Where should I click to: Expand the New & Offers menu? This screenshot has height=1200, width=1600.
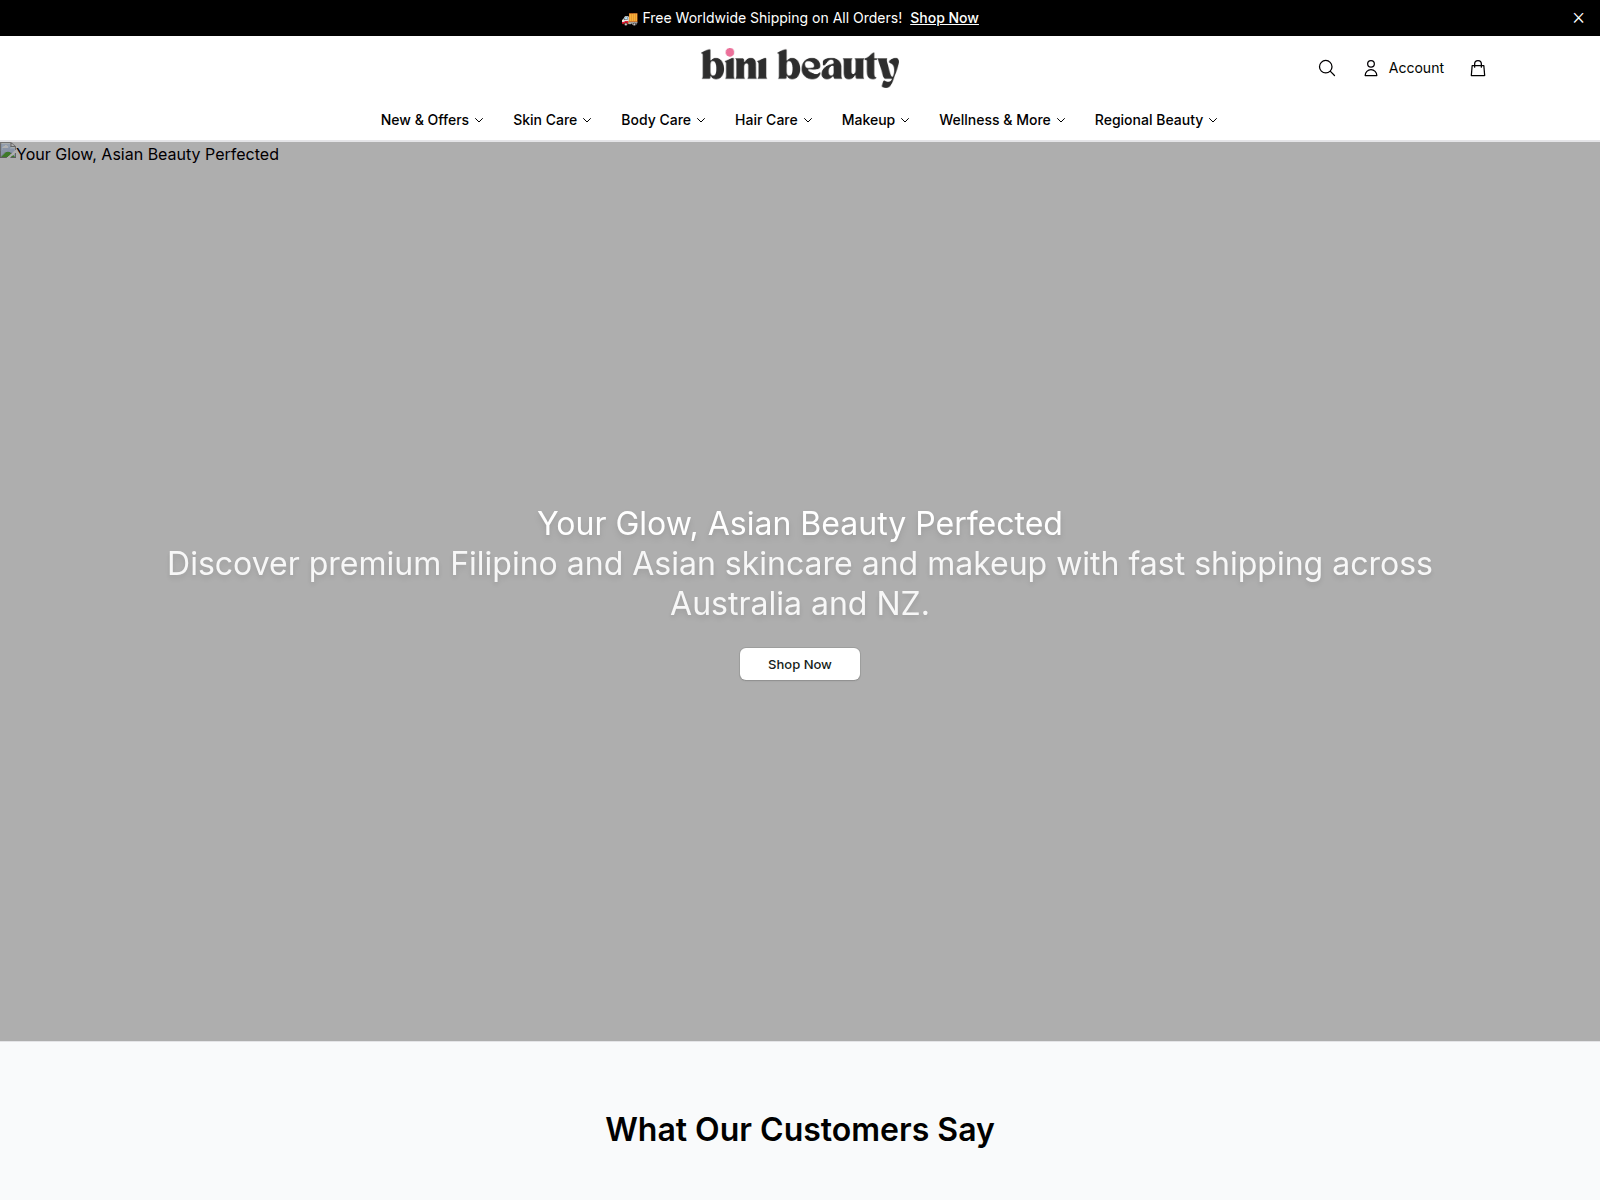(x=432, y=120)
